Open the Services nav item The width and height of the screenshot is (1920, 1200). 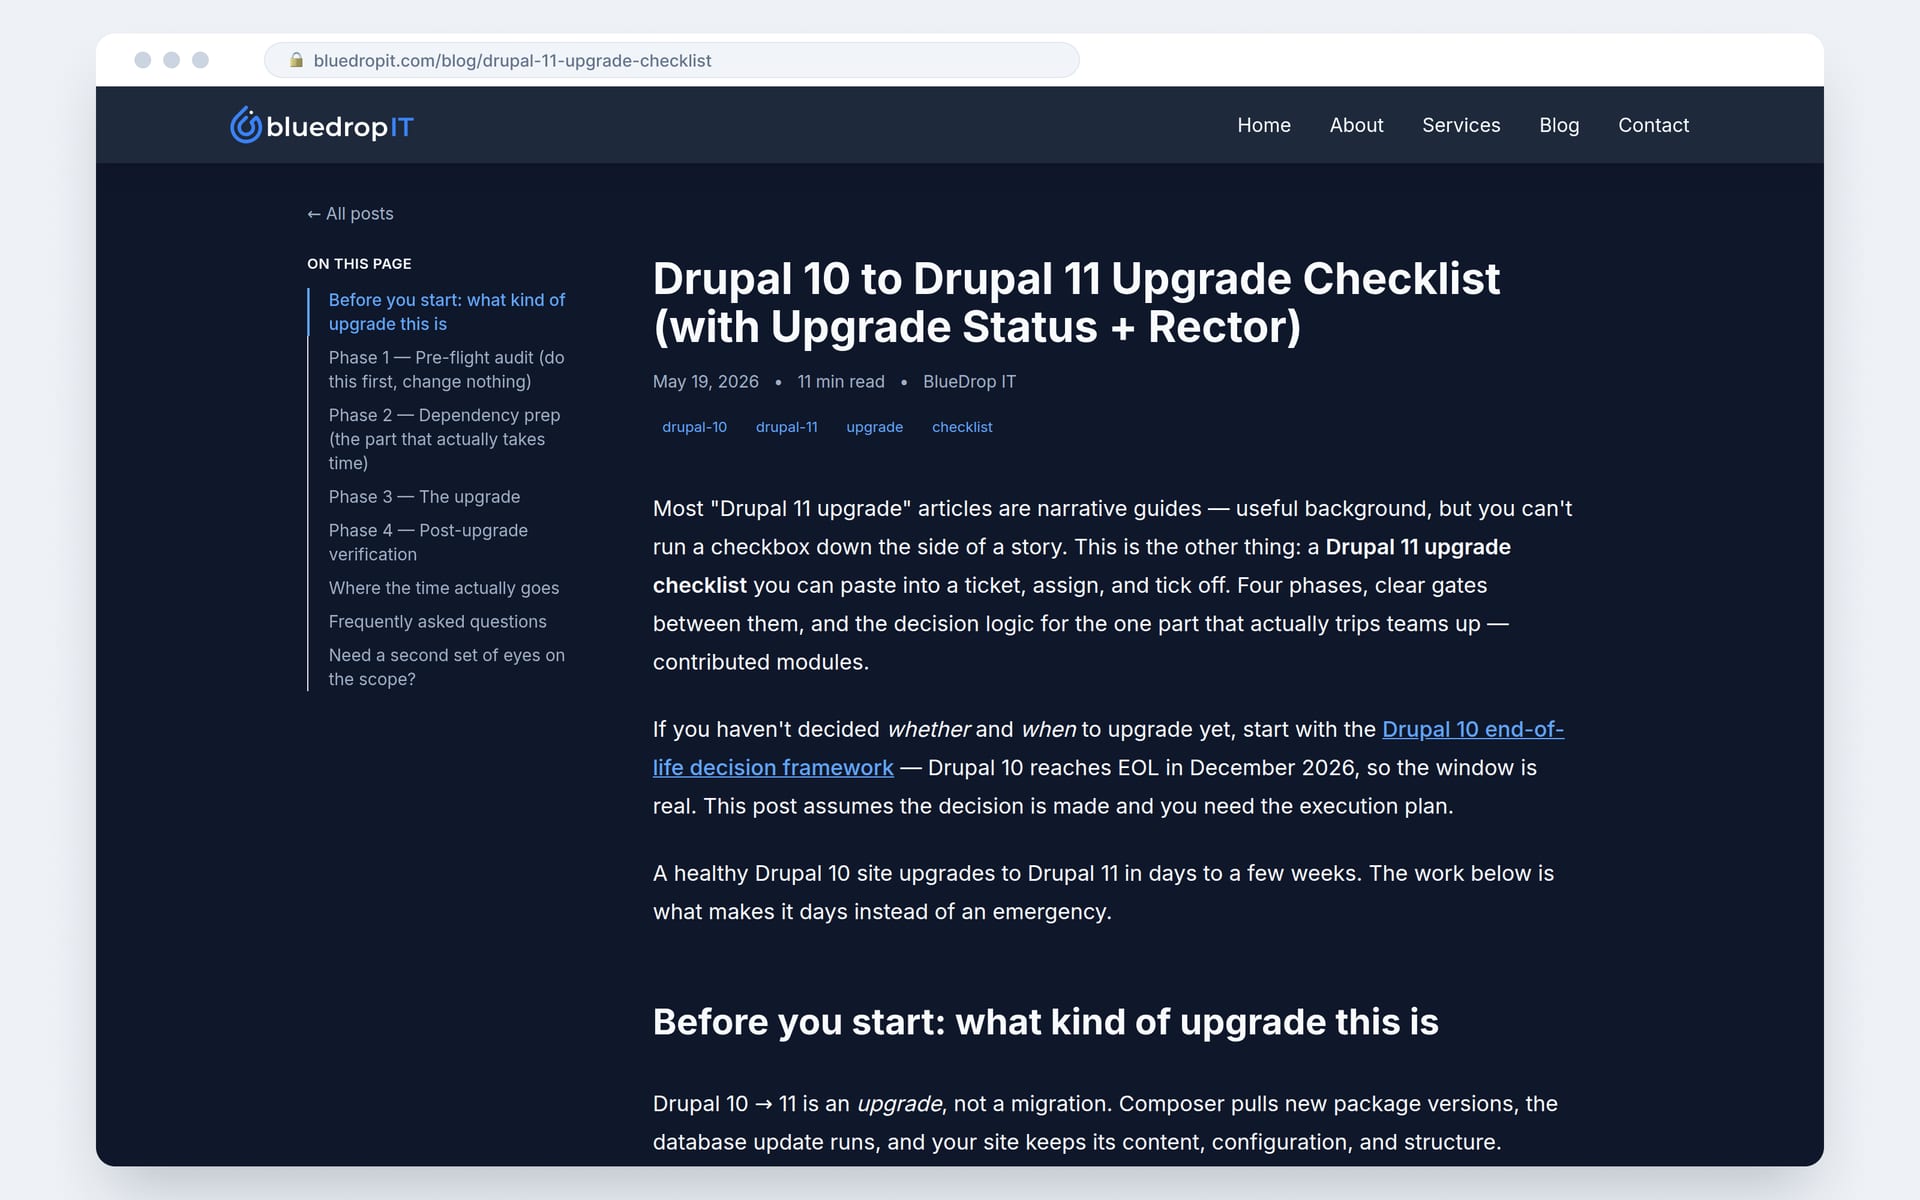click(1461, 125)
